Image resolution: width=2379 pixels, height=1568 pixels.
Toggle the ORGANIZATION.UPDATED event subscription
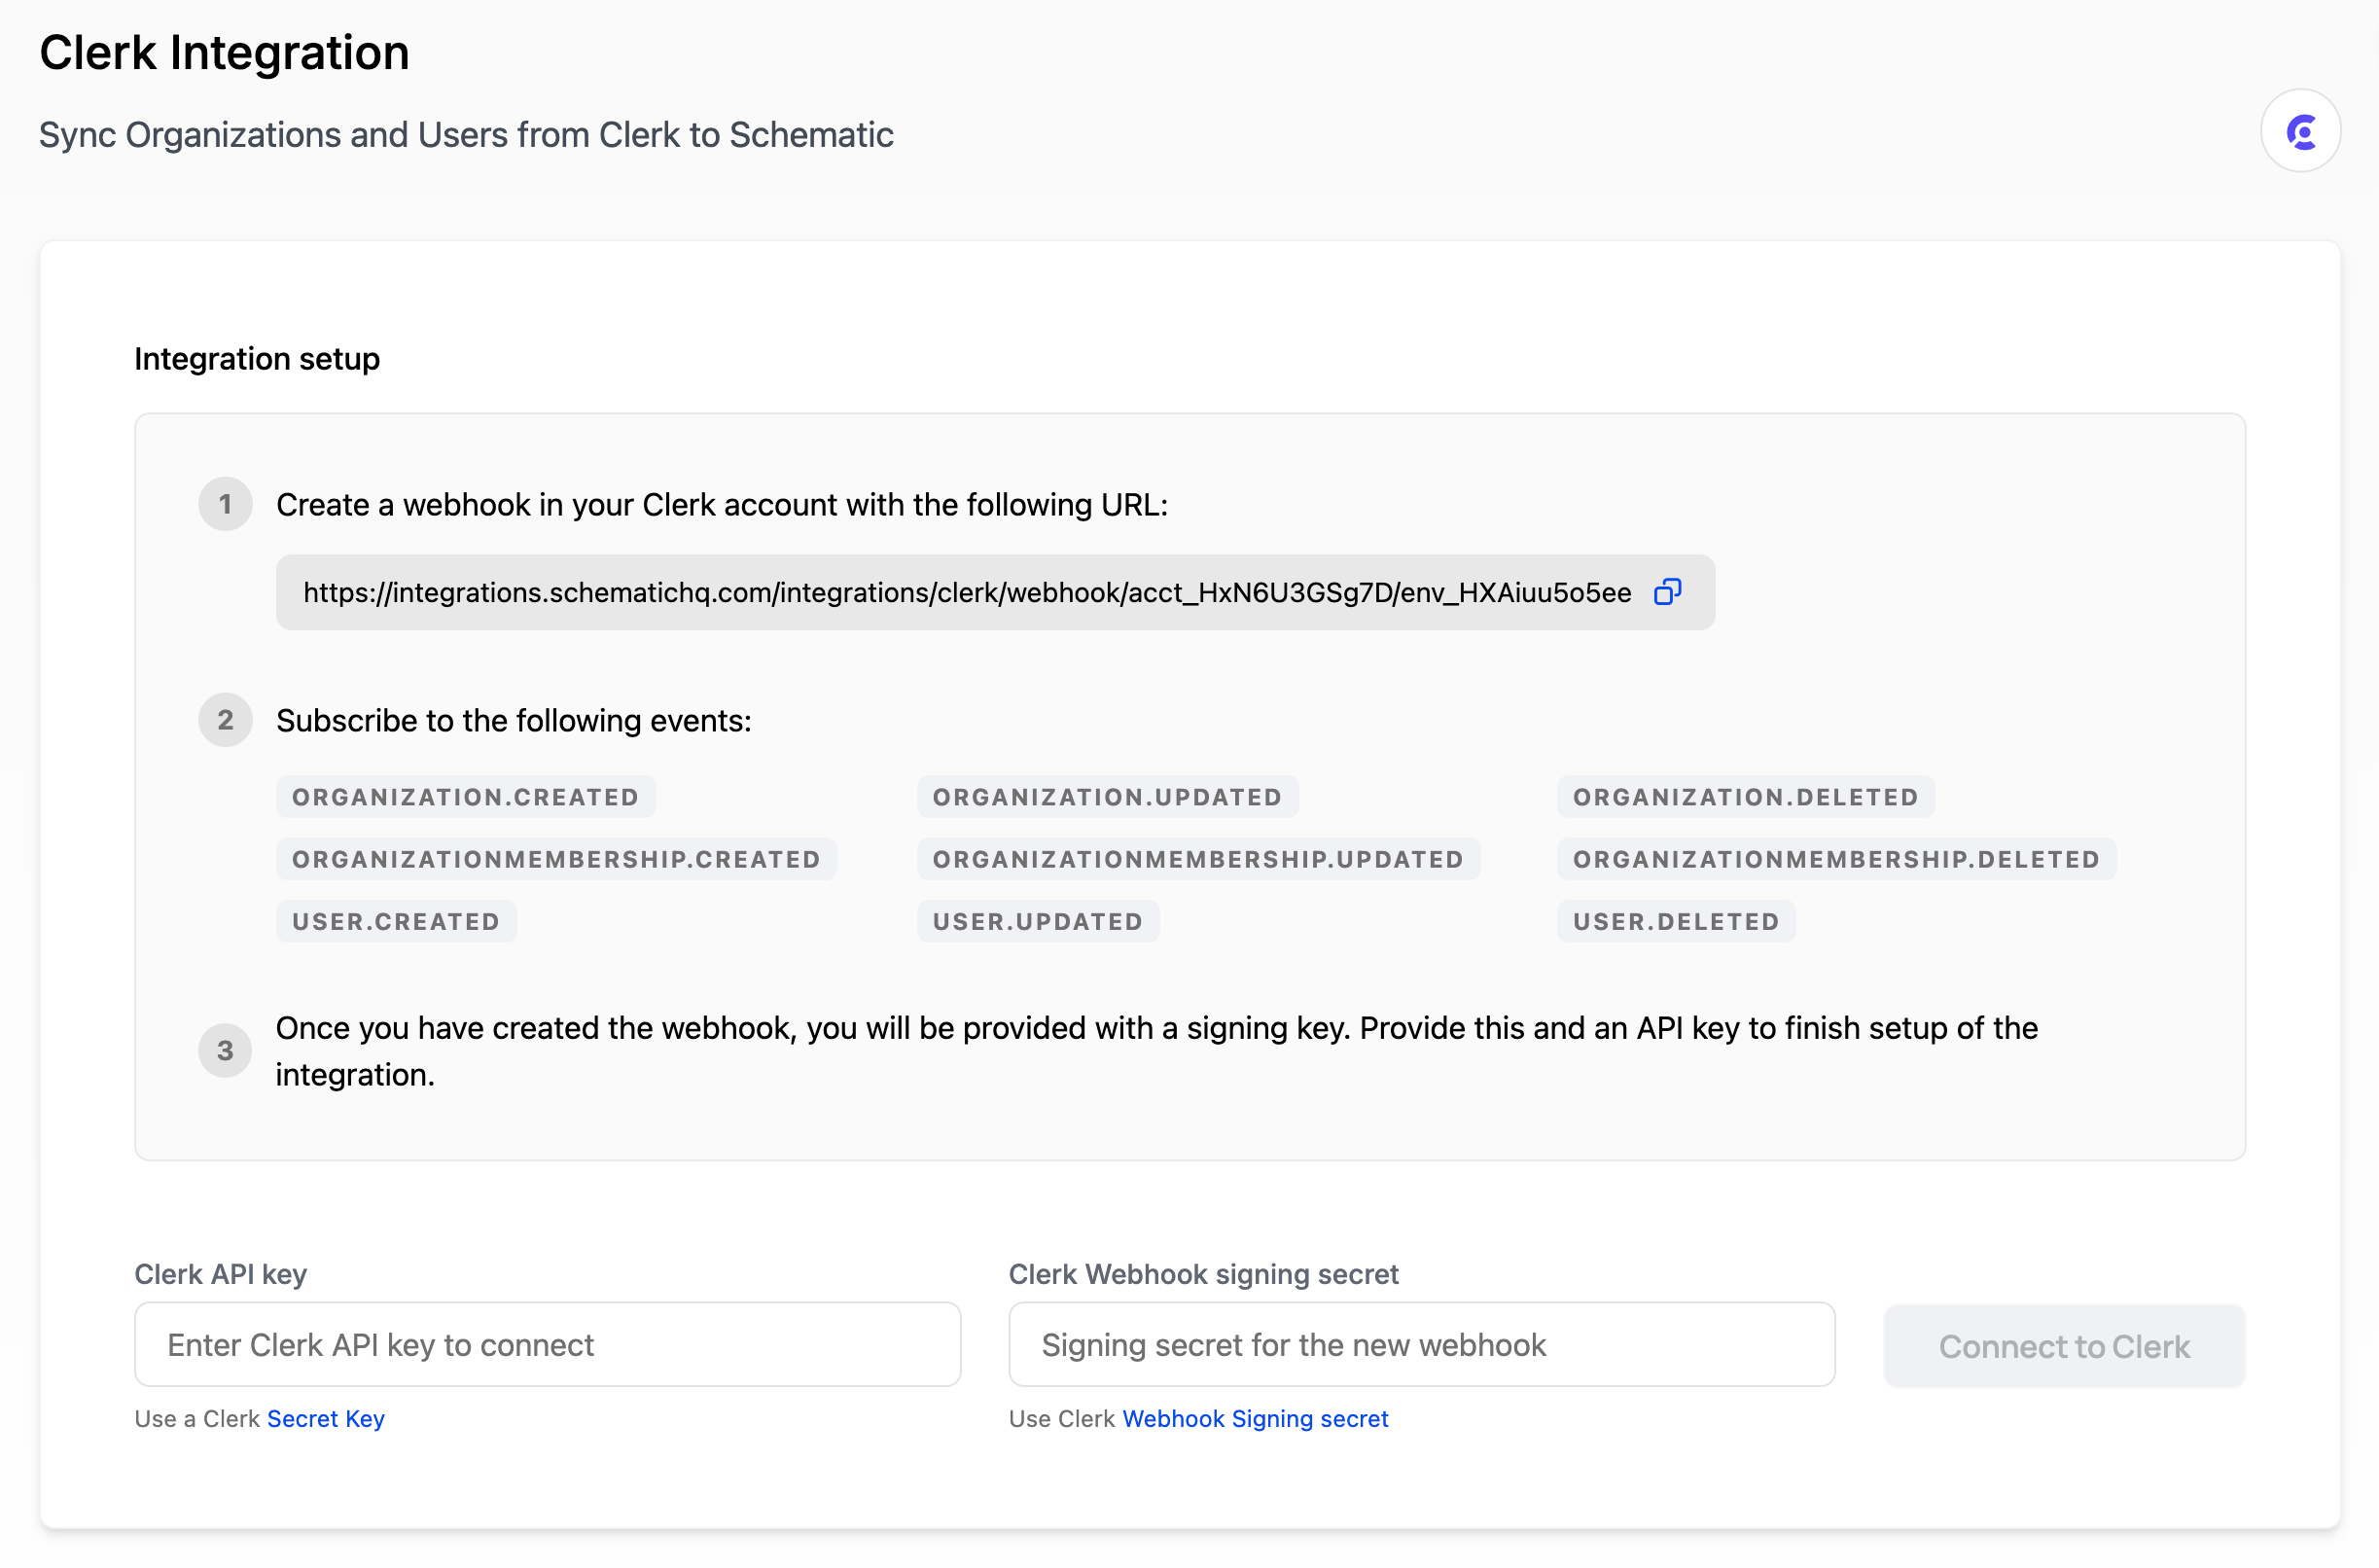1106,796
